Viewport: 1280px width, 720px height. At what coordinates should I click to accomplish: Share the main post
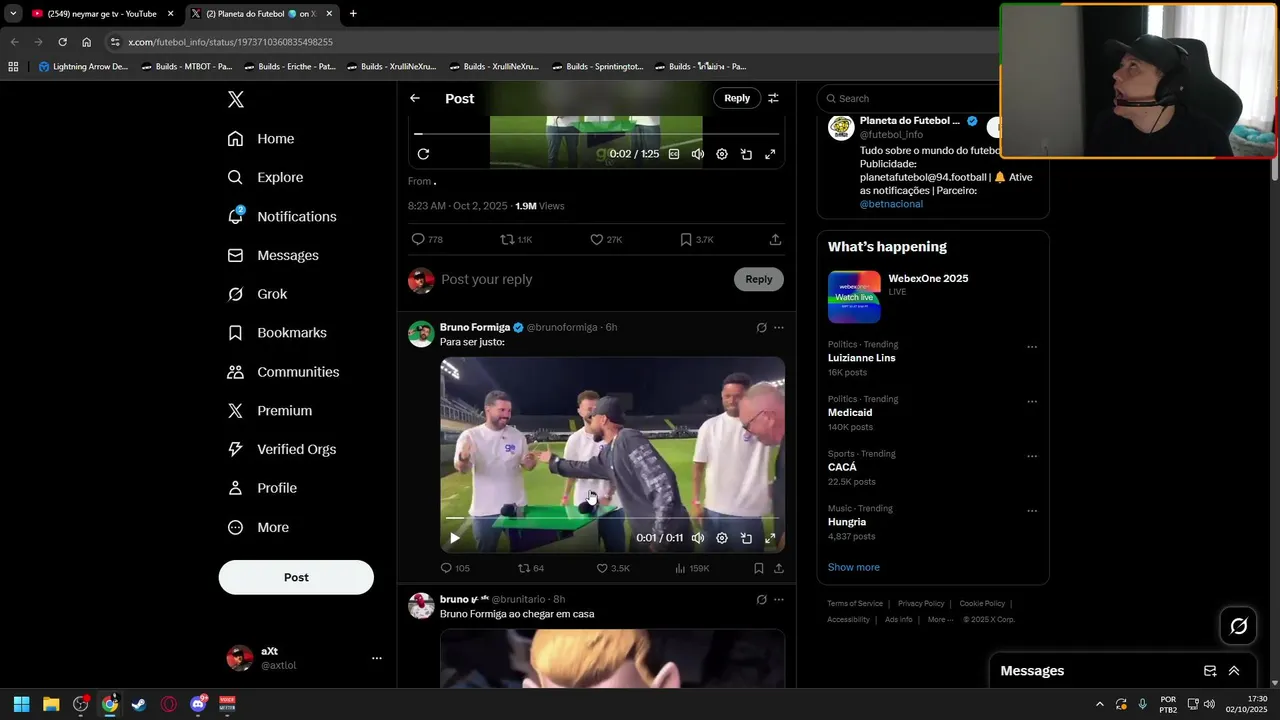point(775,240)
